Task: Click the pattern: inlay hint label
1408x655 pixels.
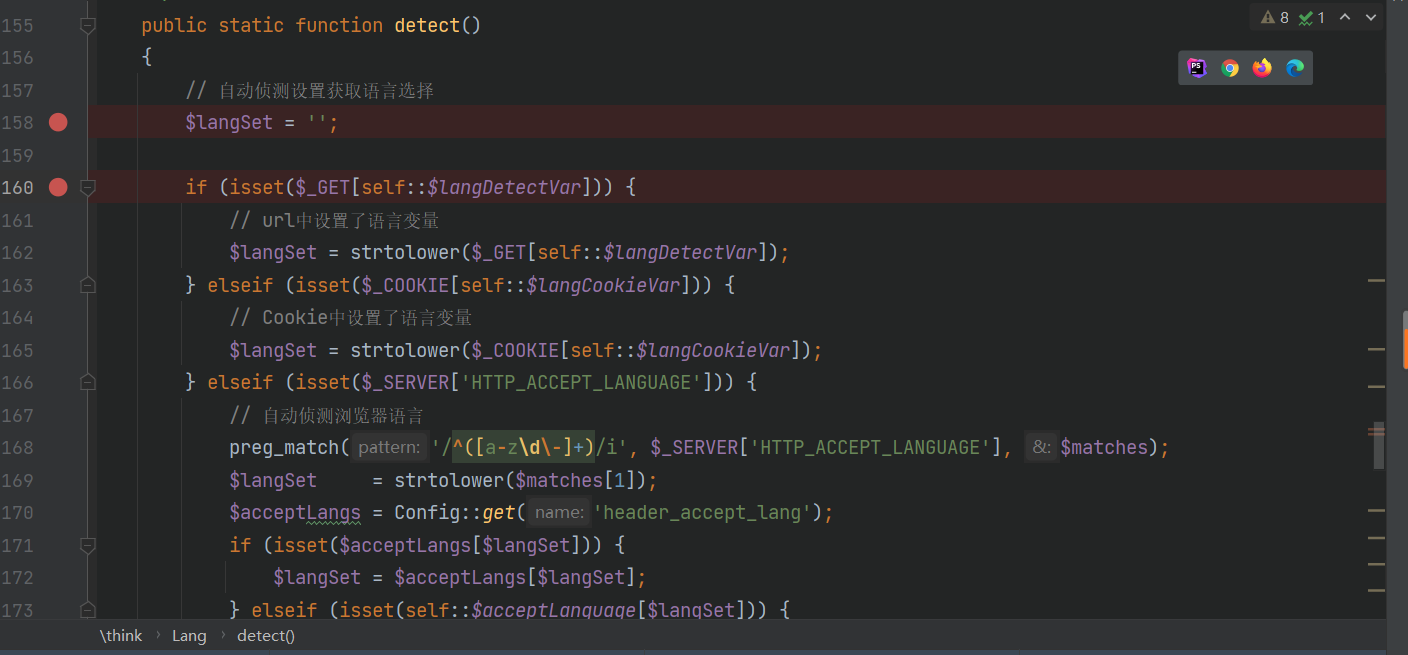Action: [x=388, y=447]
